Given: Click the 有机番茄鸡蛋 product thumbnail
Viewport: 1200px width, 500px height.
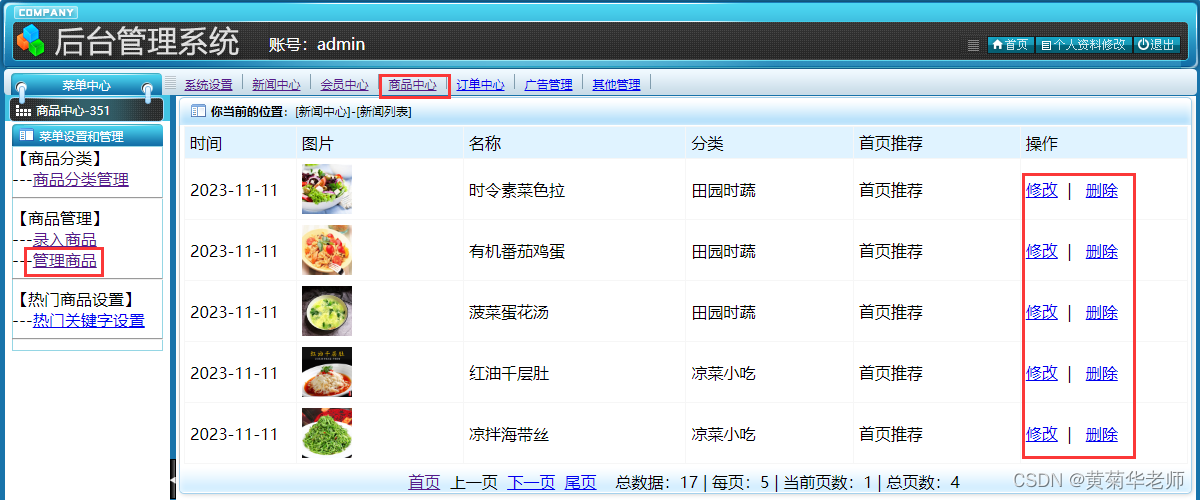Looking at the screenshot, I should pos(327,250).
